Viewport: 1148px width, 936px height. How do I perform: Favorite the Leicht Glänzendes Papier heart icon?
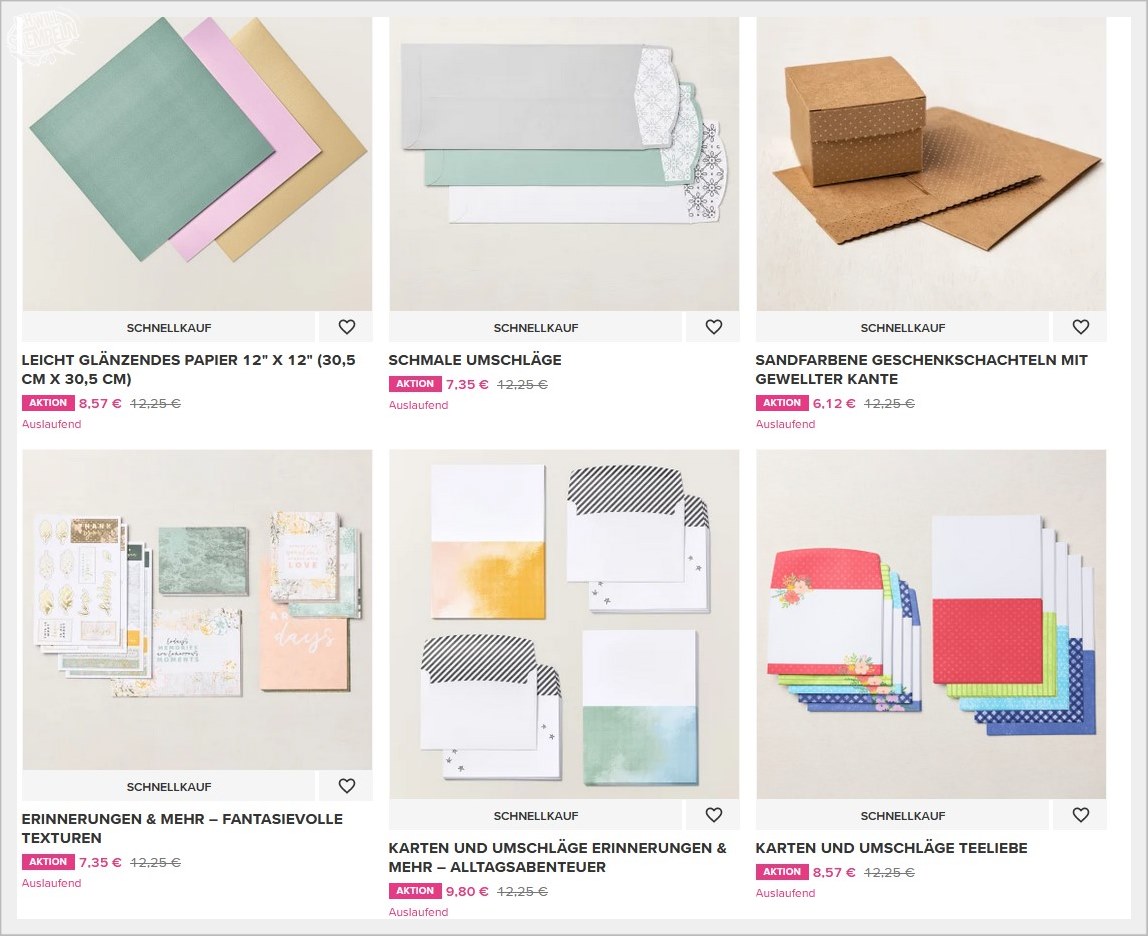tap(346, 327)
